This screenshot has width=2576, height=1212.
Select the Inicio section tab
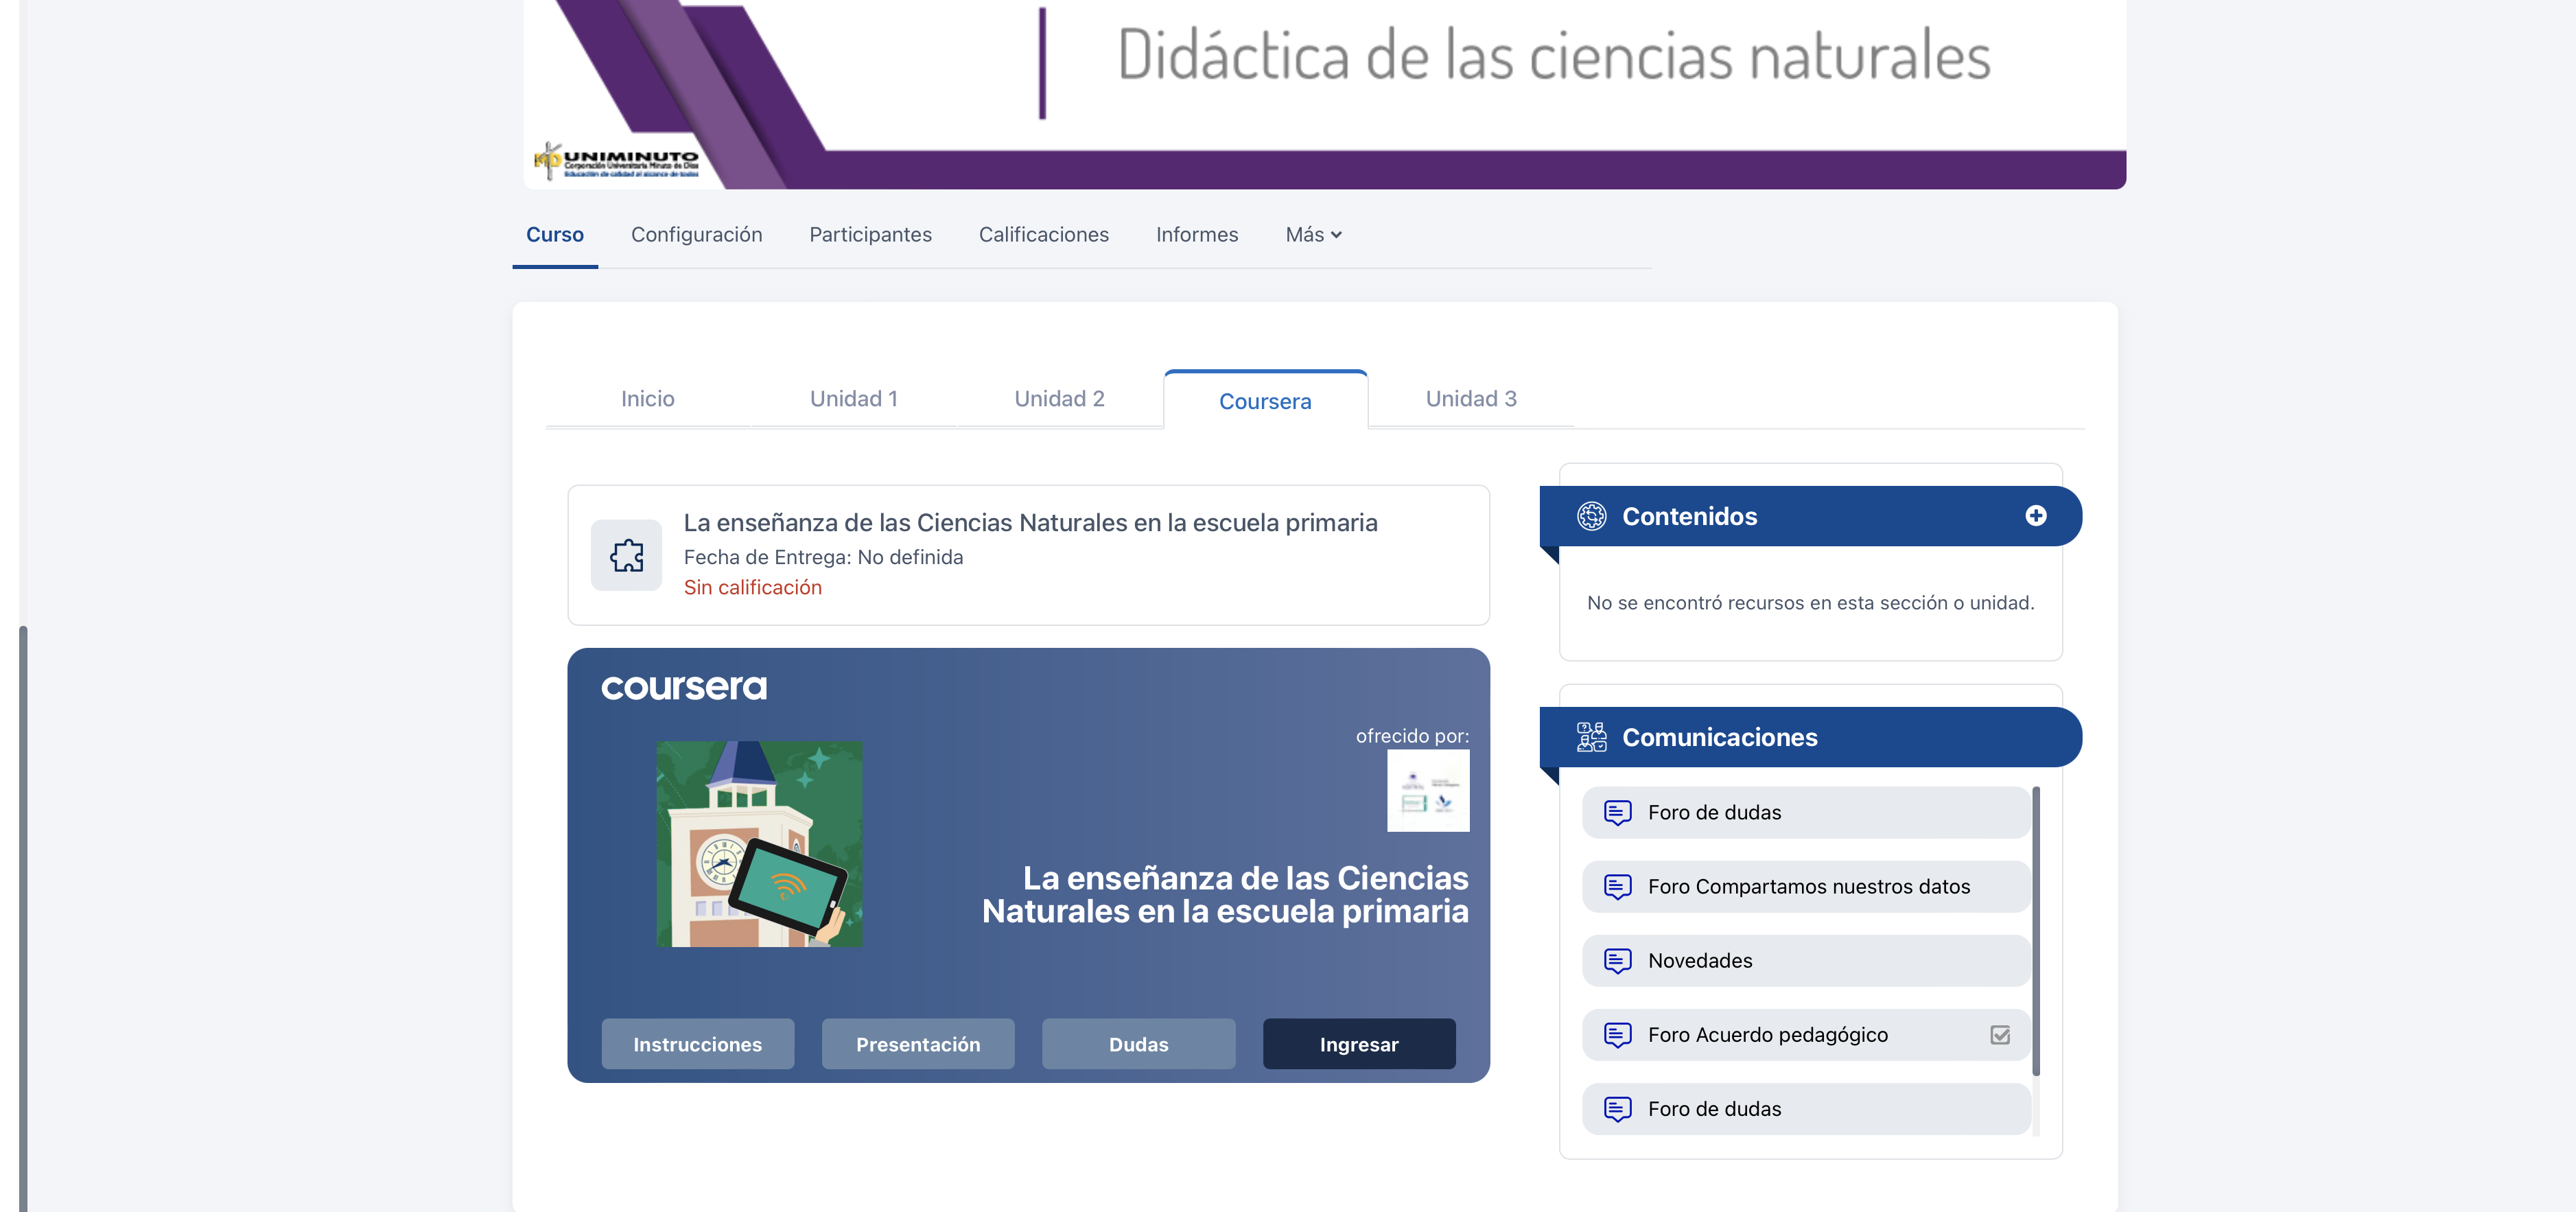pyautogui.click(x=647, y=398)
